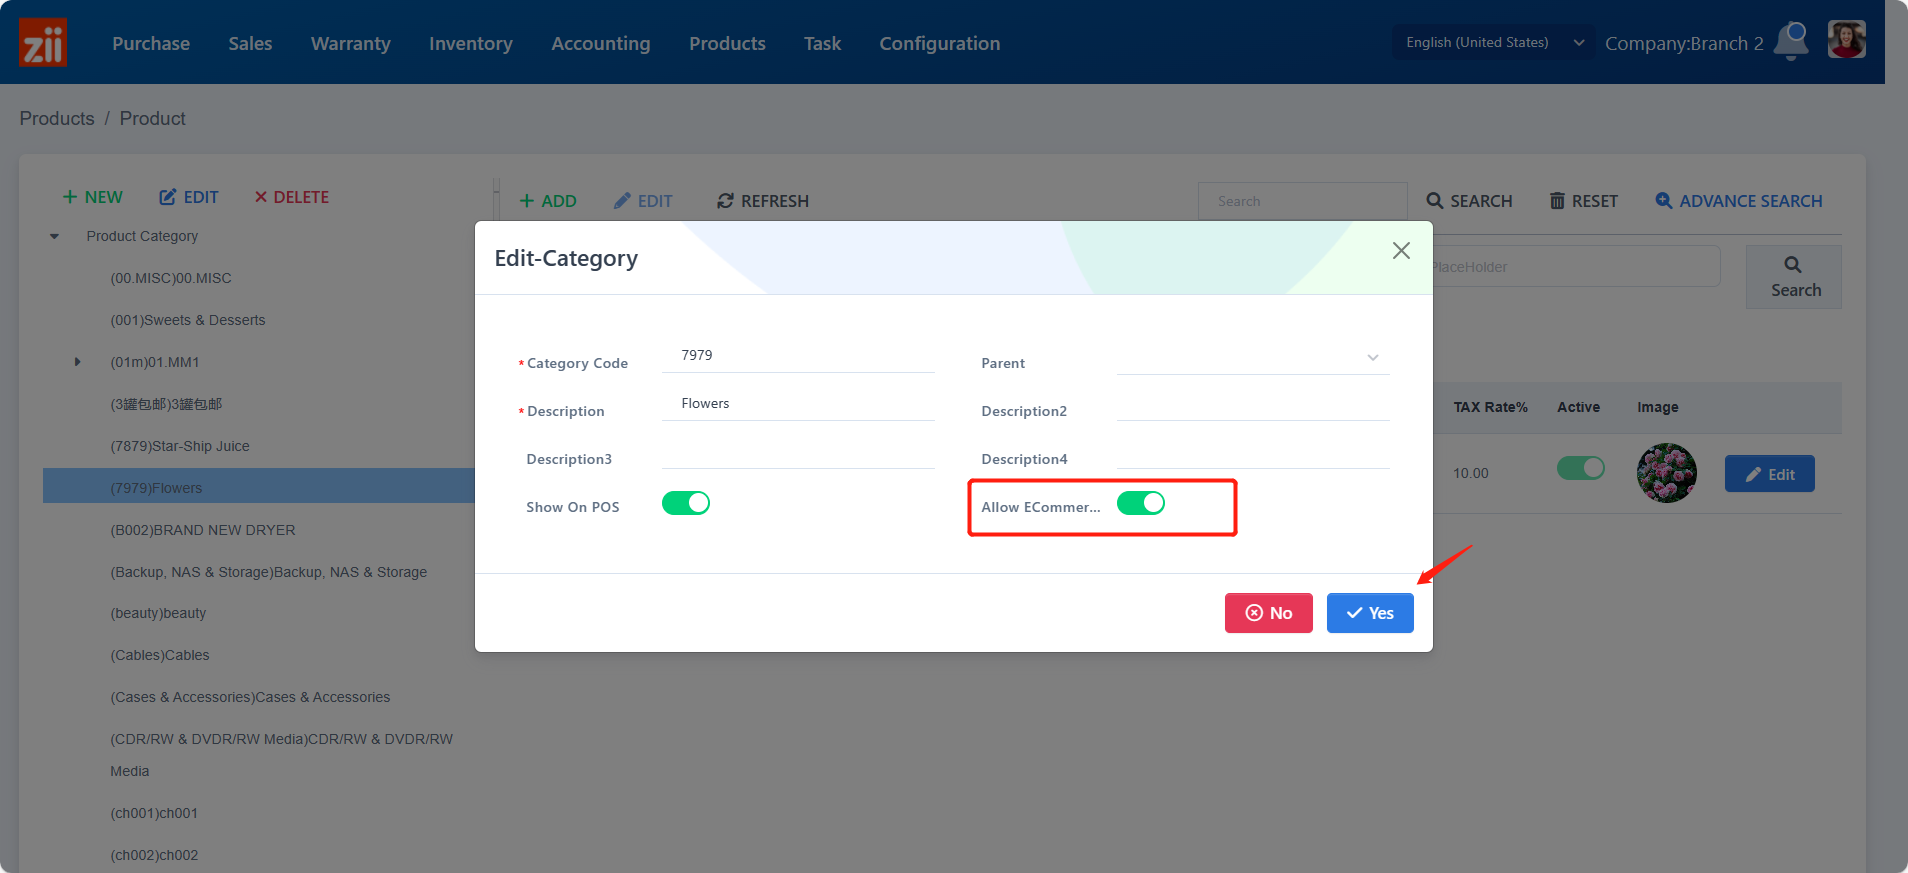Confirm with the Yes button
This screenshot has width=1908, height=873.
(x=1369, y=613)
